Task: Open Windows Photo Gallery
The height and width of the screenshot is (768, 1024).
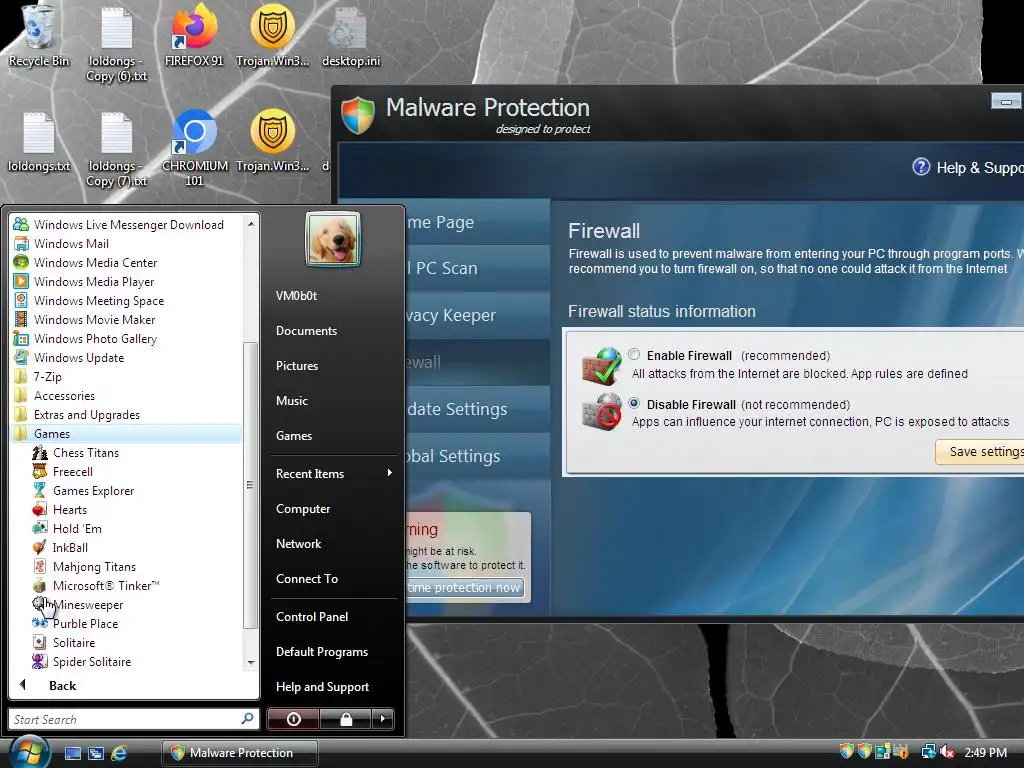Action: coord(95,338)
